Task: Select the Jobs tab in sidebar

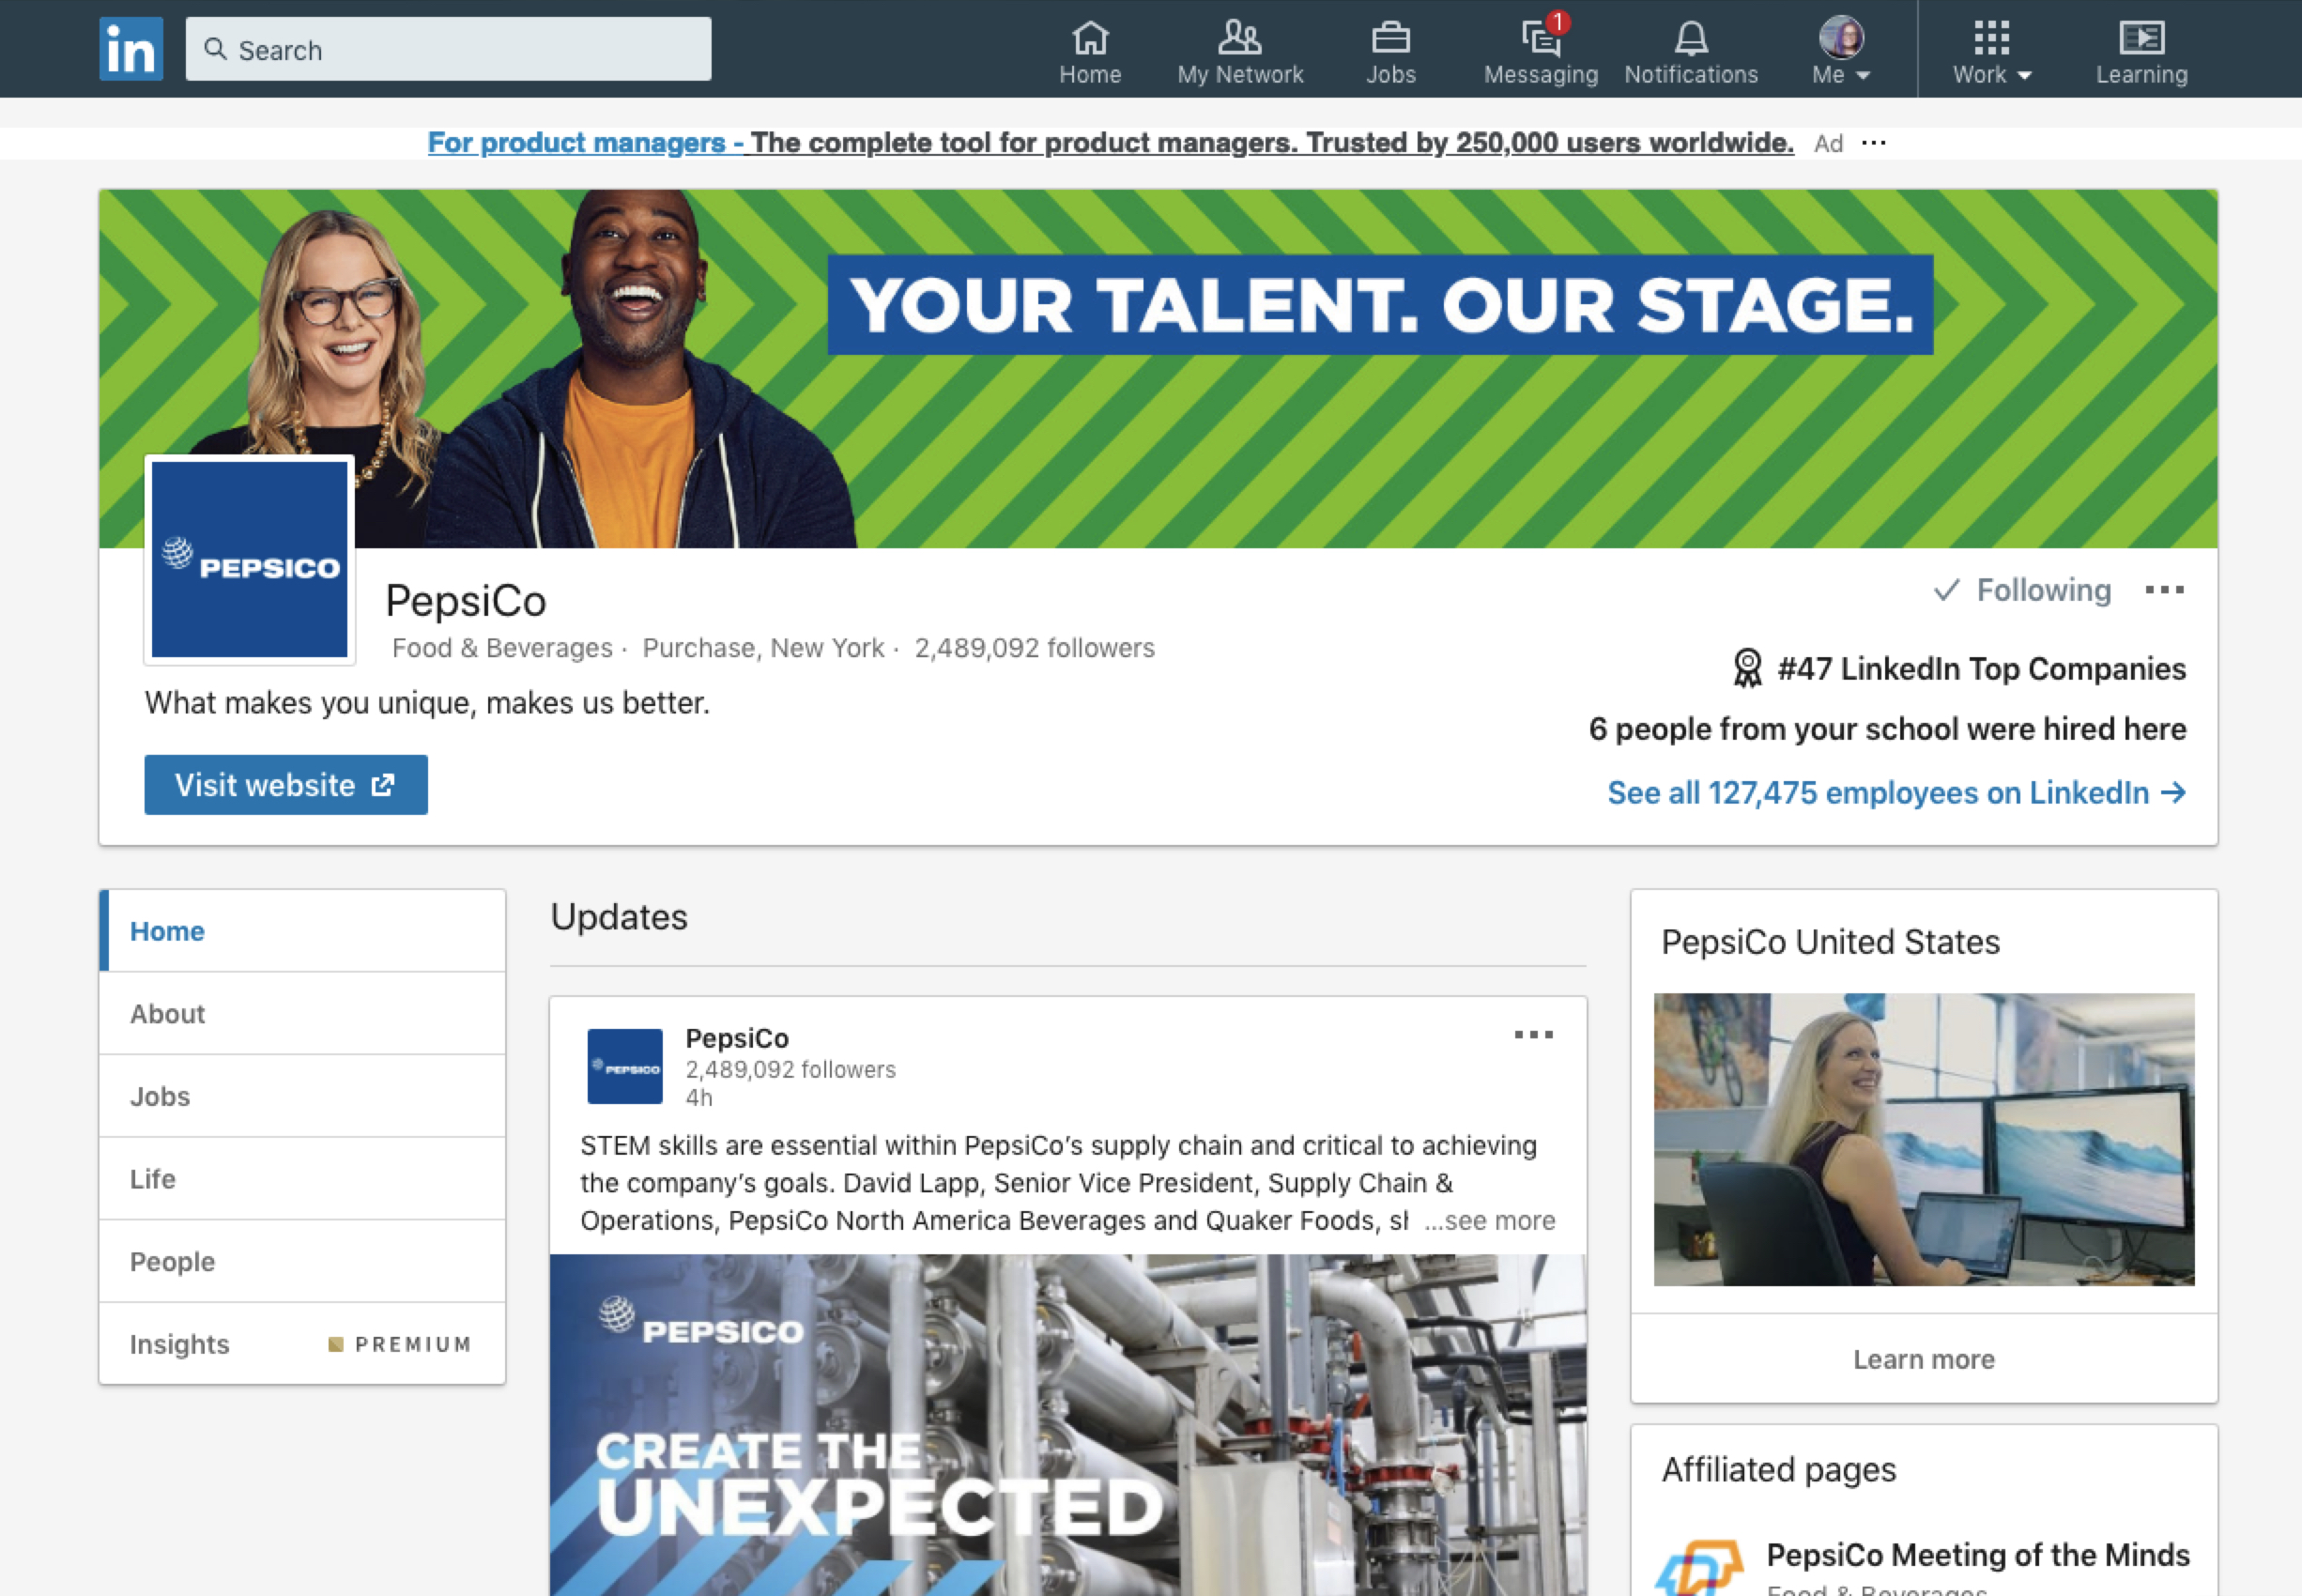Action: pyautogui.click(x=302, y=1096)
